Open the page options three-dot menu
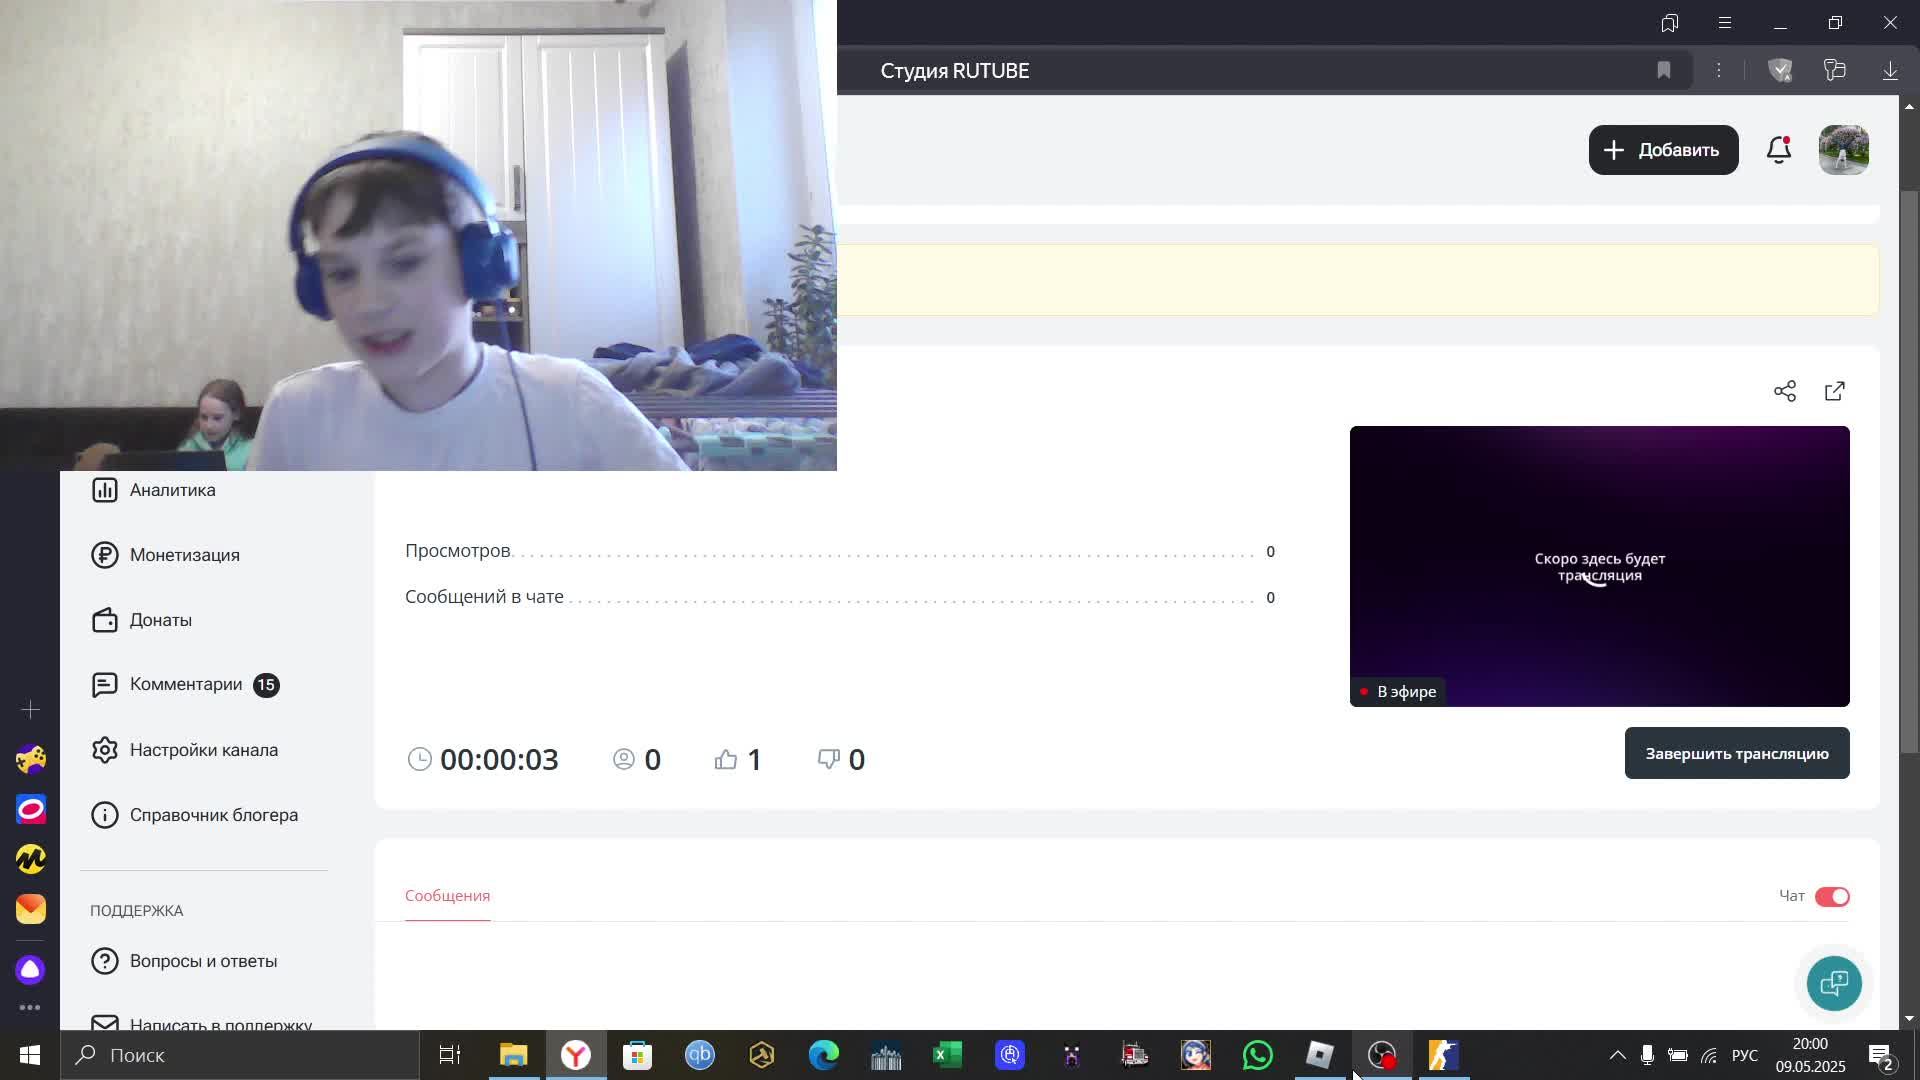1920x1080 pixels. (1719, 70)
